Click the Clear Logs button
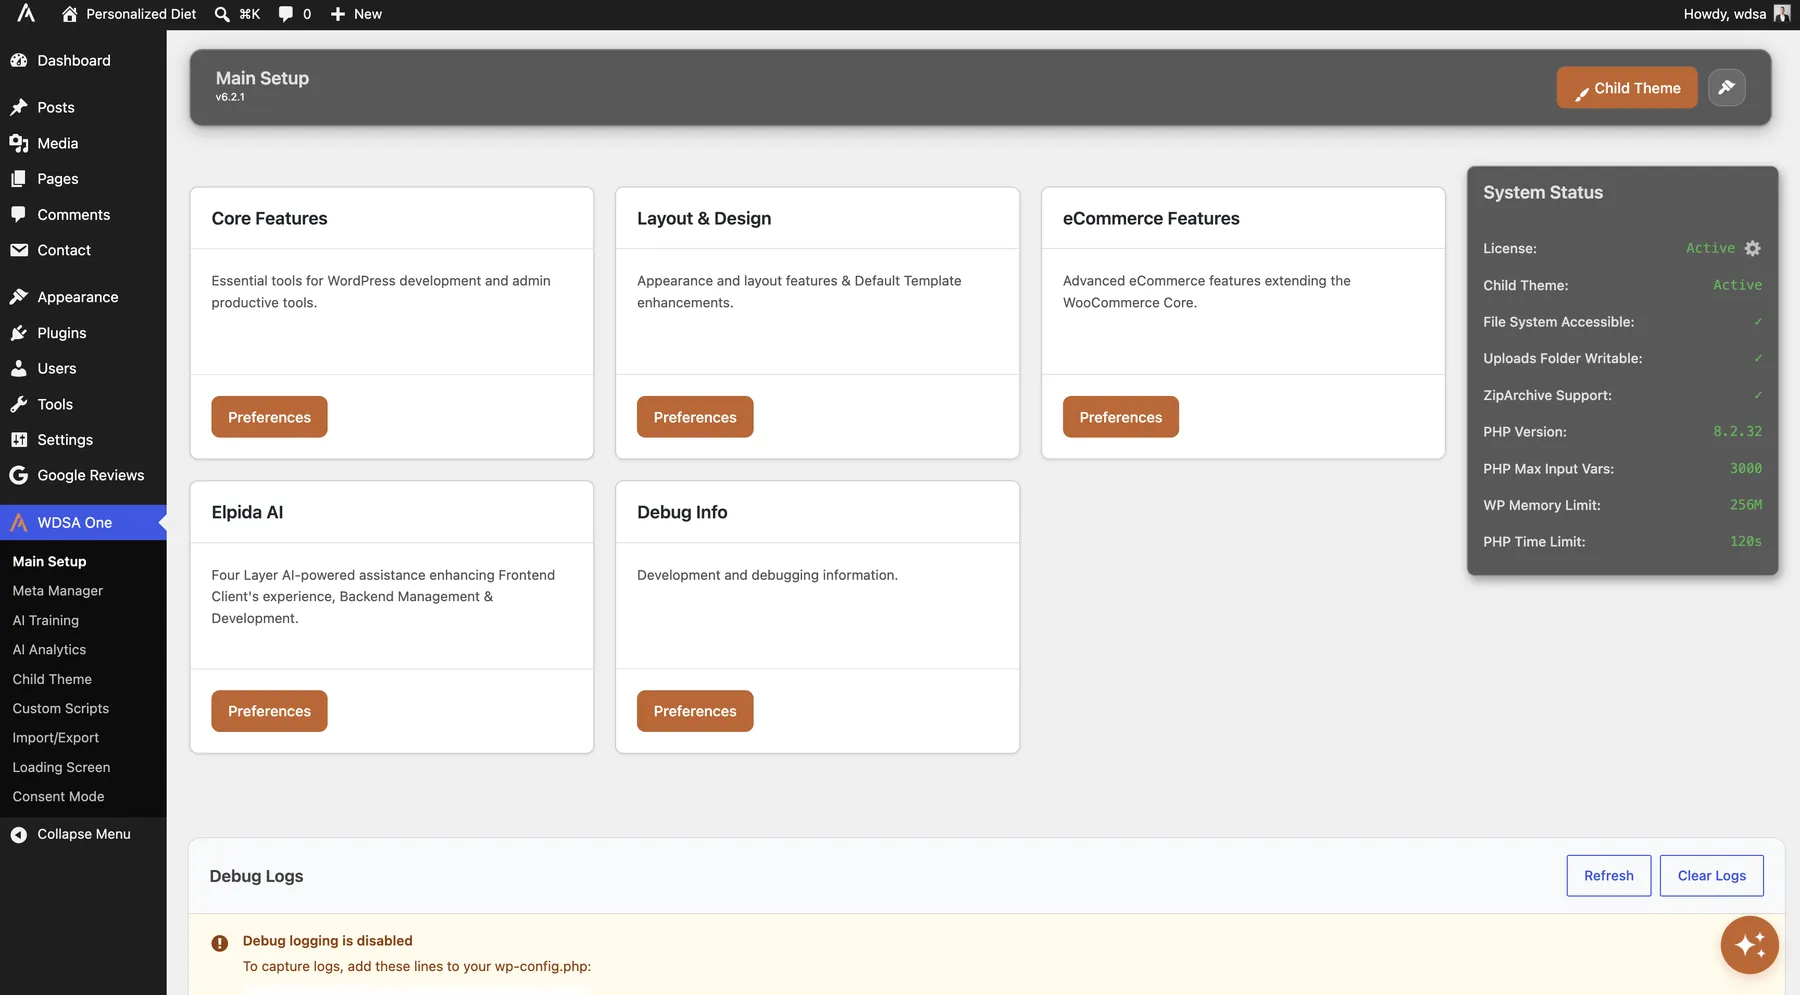The height and width of the screenshot is (995, 1800). tap(1711, 876)
